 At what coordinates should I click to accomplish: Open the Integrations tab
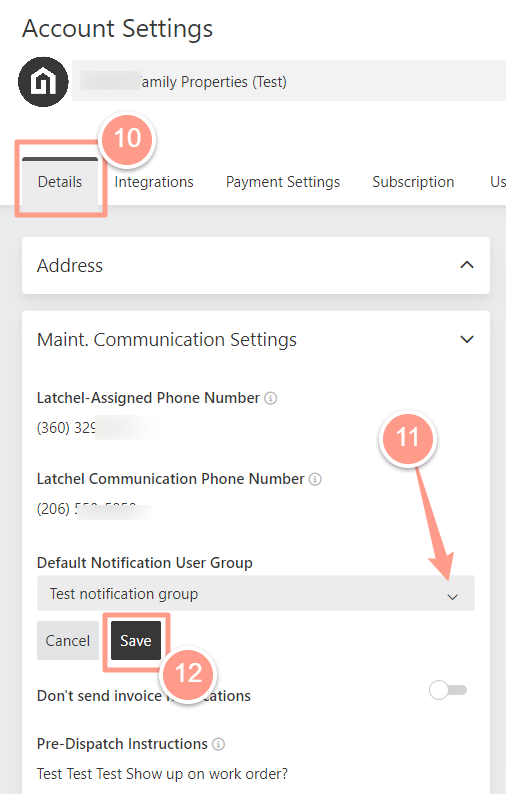point(154,182)
